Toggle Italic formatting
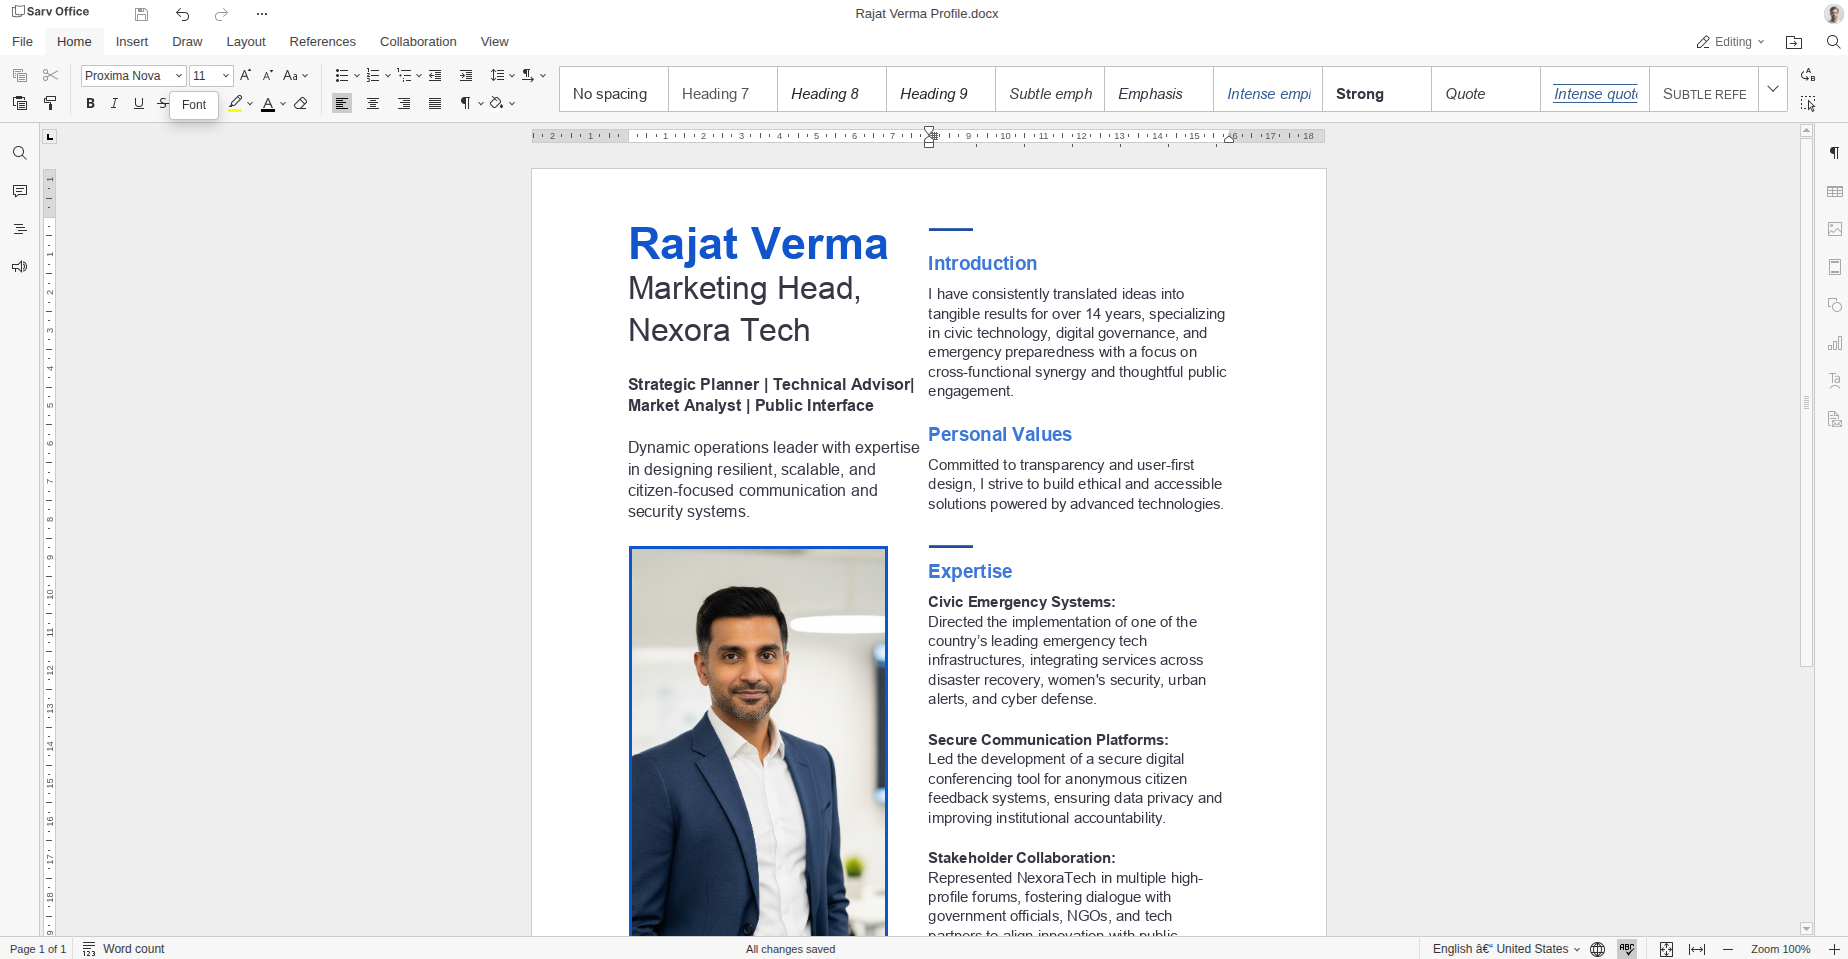 click(114, 103)
